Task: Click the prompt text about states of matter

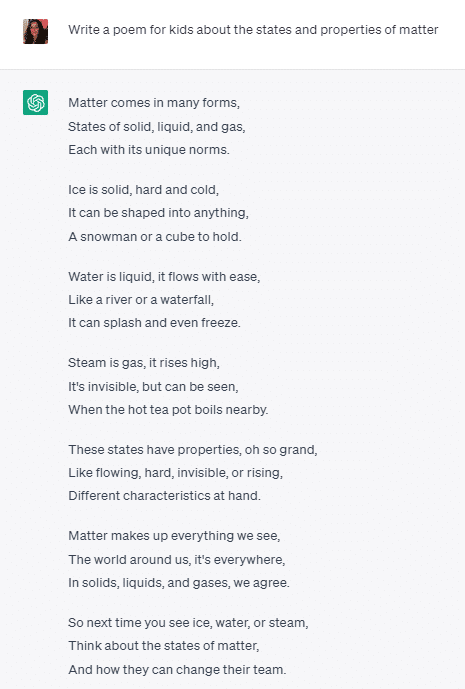Action: point(253,30)
